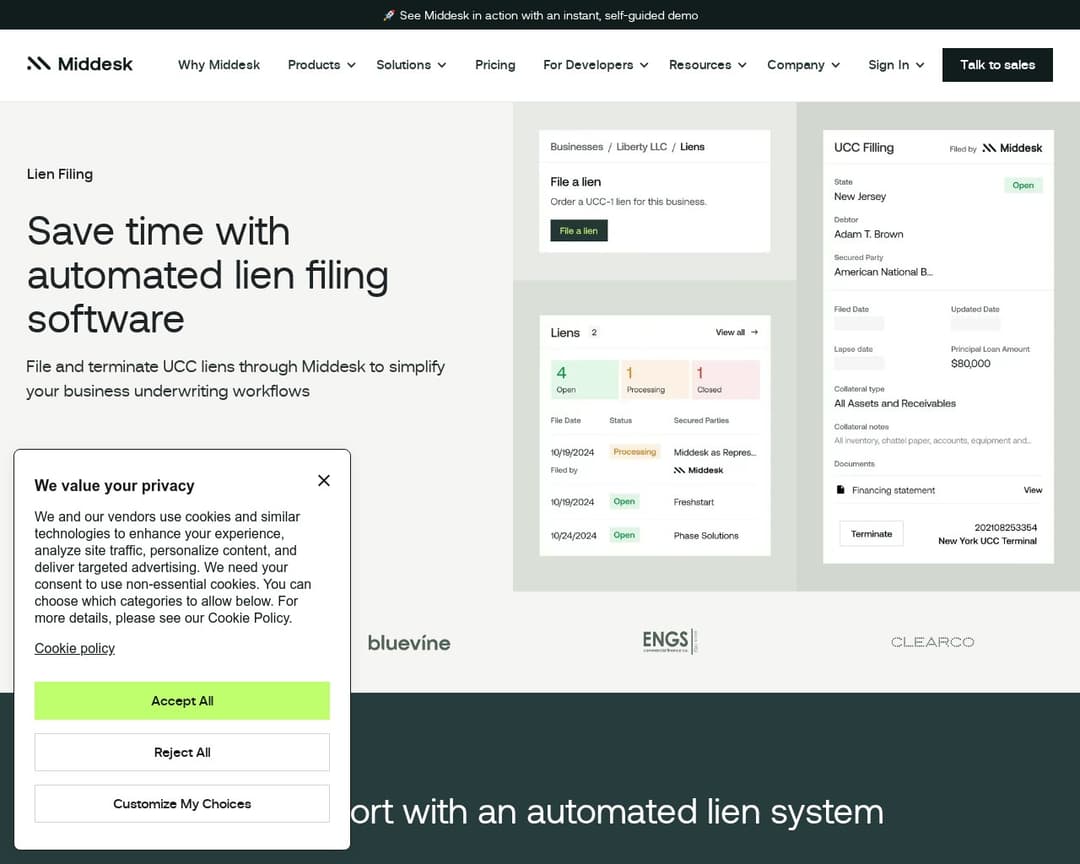Viewport: 1080px width, 864px height.
Task: Open the Sign In dropdown
Action: pyautogui.click(x=896, y=65)
